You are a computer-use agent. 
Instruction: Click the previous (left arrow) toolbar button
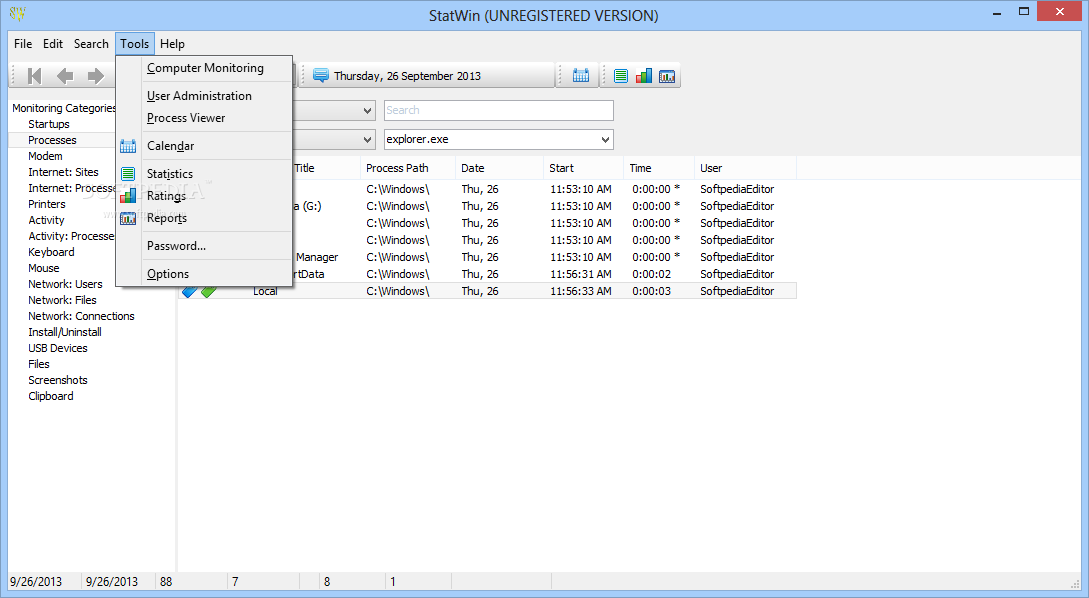(65, 76)
